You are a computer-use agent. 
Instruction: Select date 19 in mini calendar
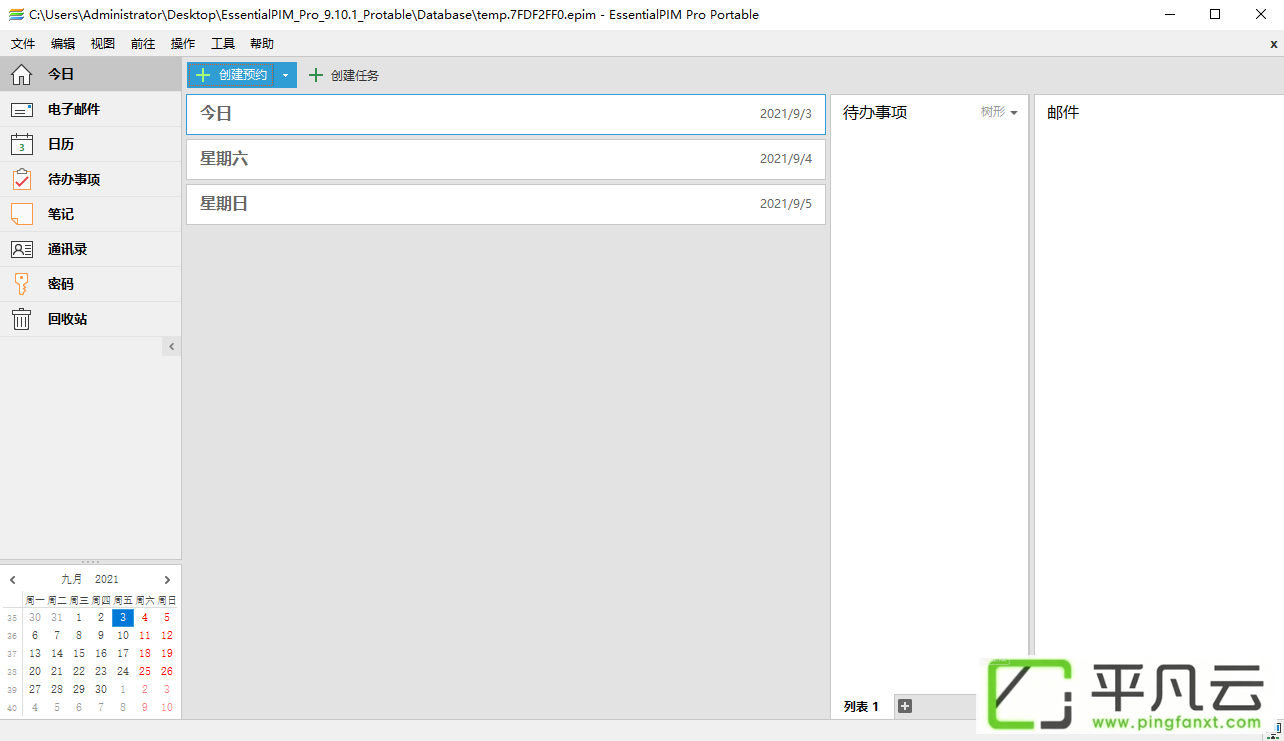pyautogui.click(x=167, y=654)
